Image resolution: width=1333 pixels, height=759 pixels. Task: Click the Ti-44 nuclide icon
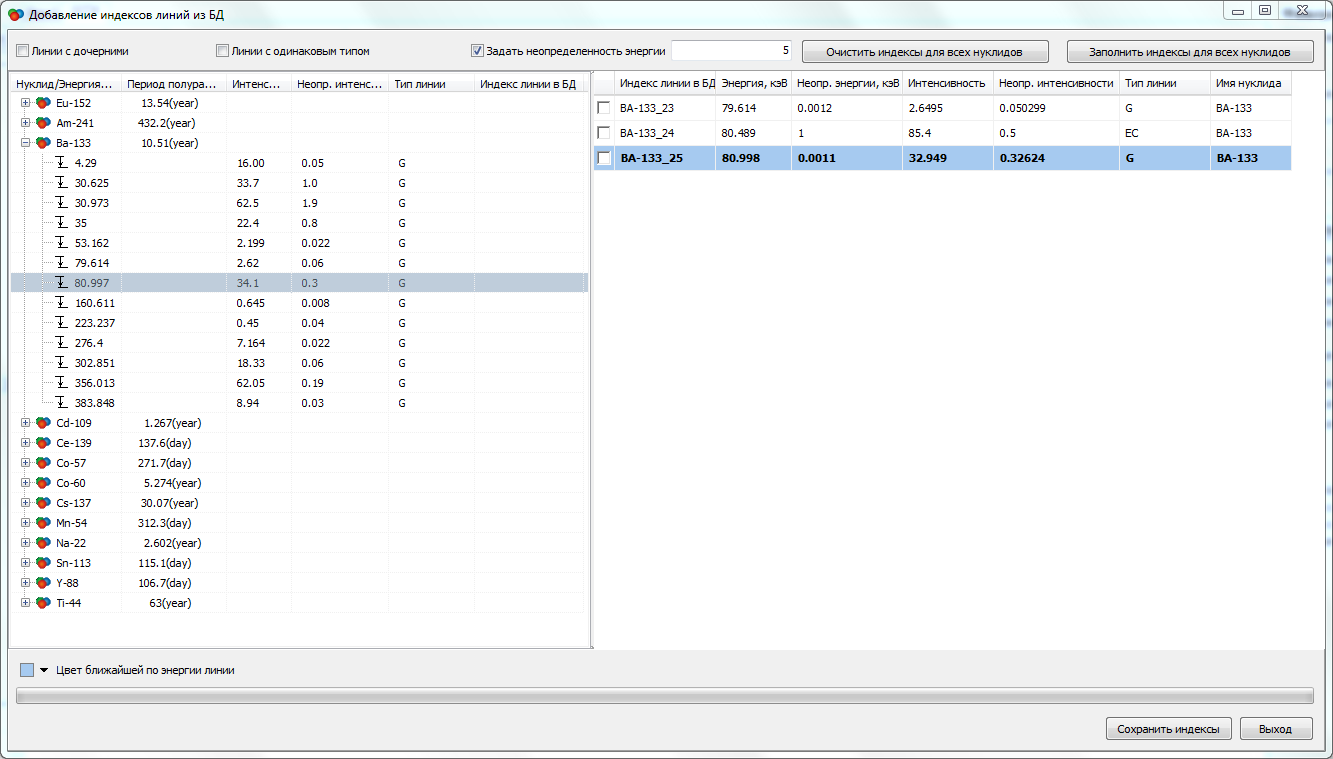tap(43, 603)
